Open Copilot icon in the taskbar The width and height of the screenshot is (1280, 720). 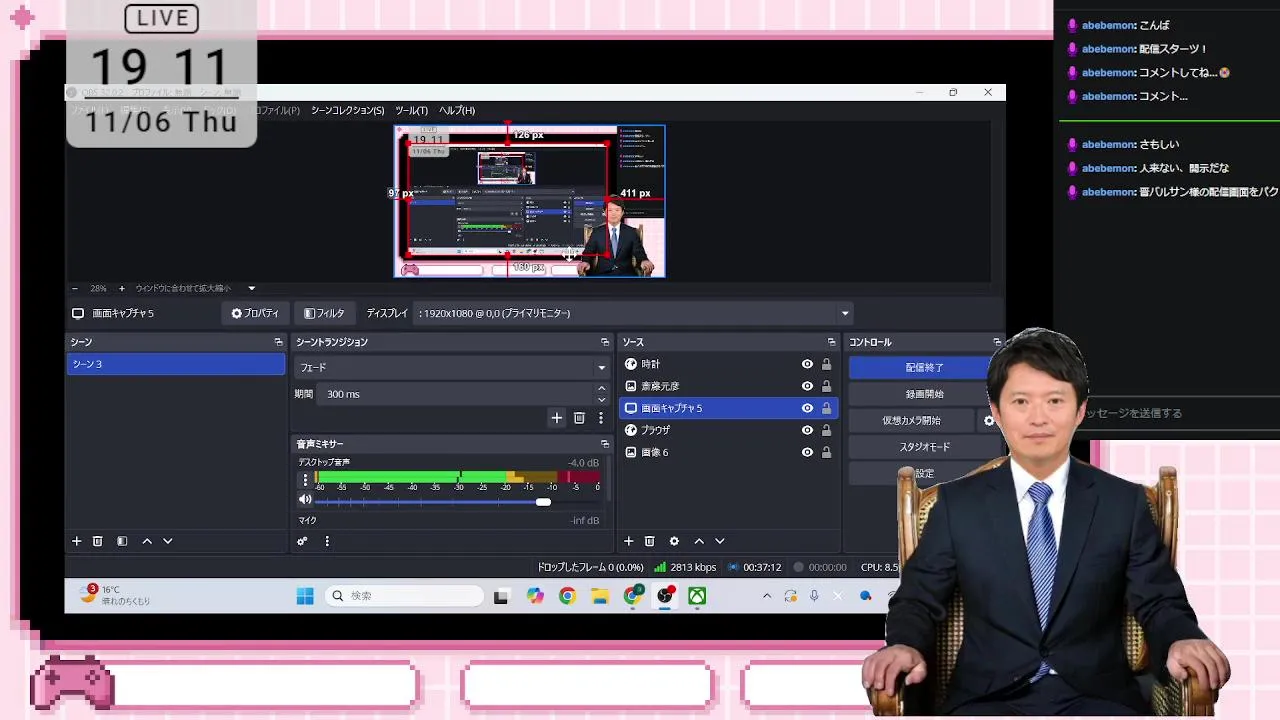pos(535,596)
